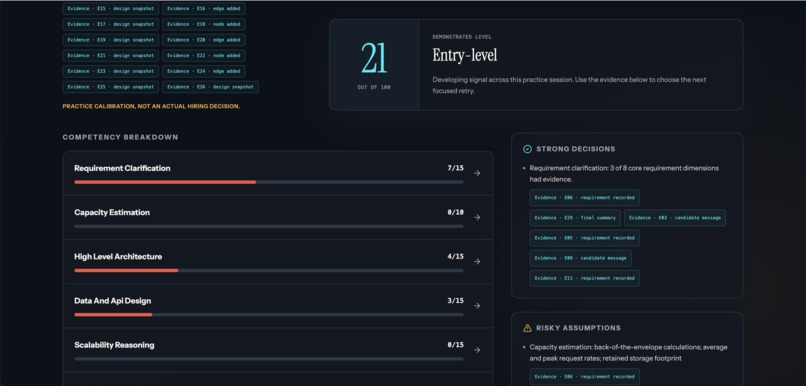Expand High Level Architecture row arrow

click(477, 262)
